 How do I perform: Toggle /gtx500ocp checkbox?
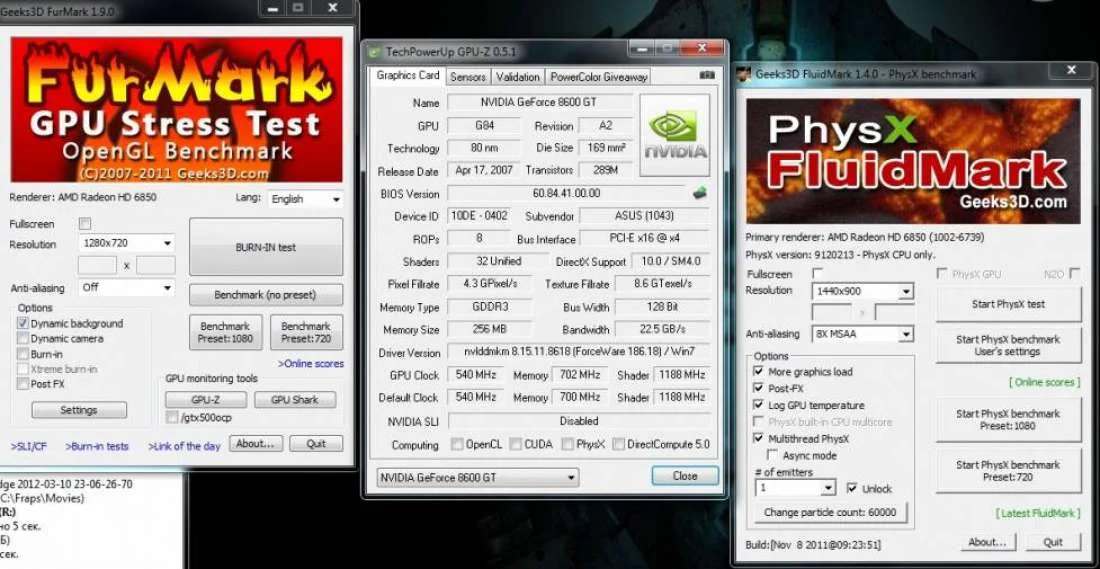pos(172,417)
